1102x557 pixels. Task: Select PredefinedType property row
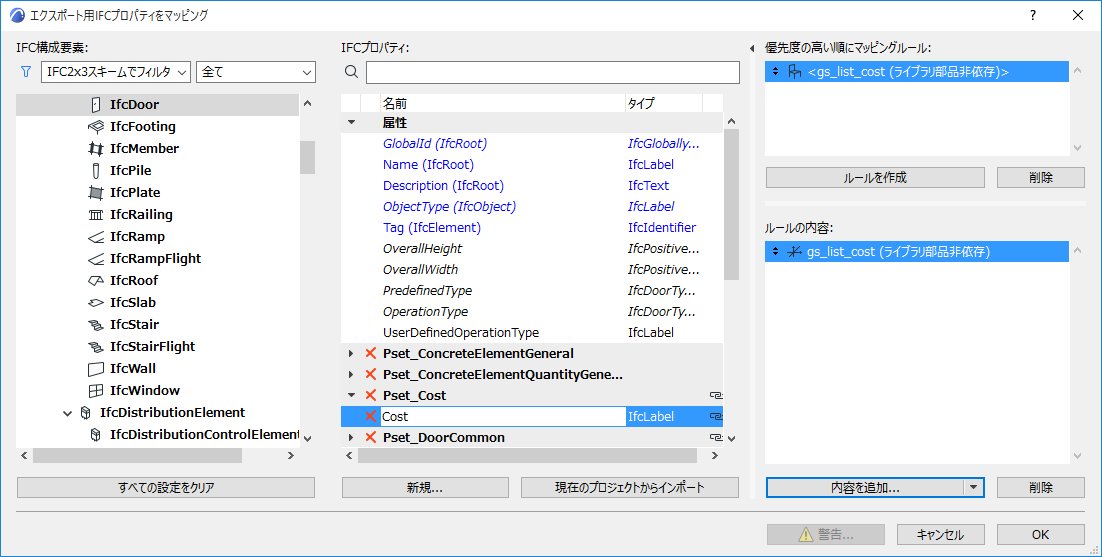pos(532,291)
